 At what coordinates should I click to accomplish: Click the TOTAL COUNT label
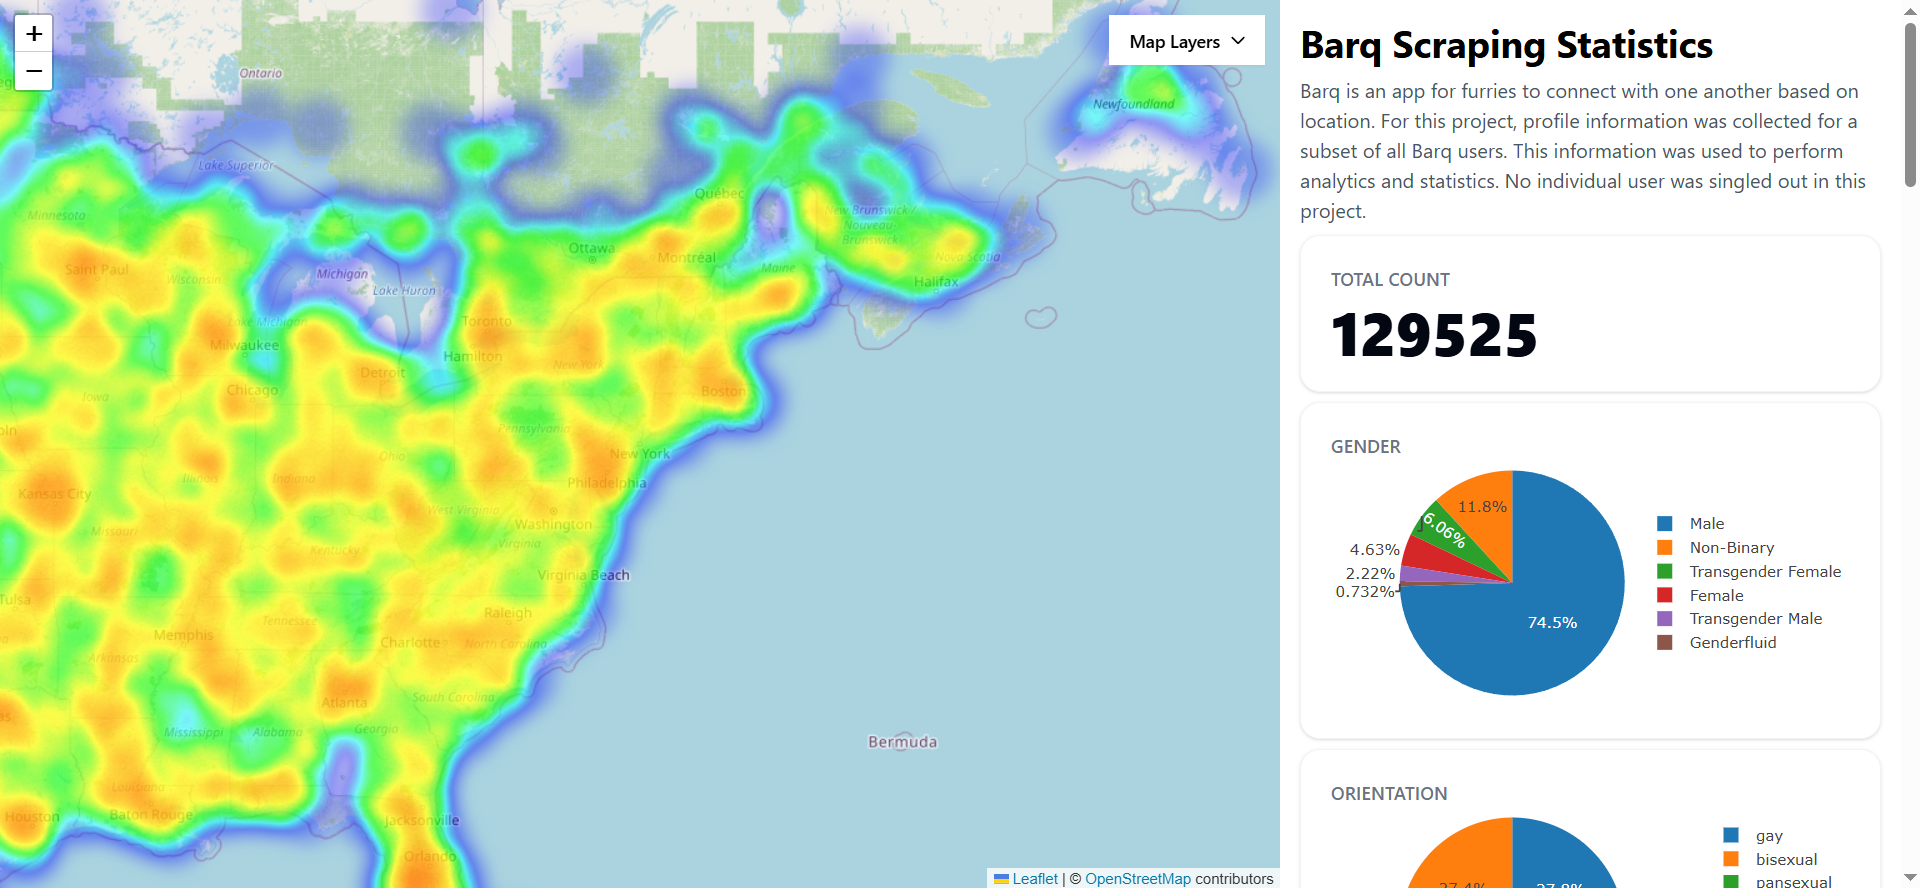point(1390,280)
